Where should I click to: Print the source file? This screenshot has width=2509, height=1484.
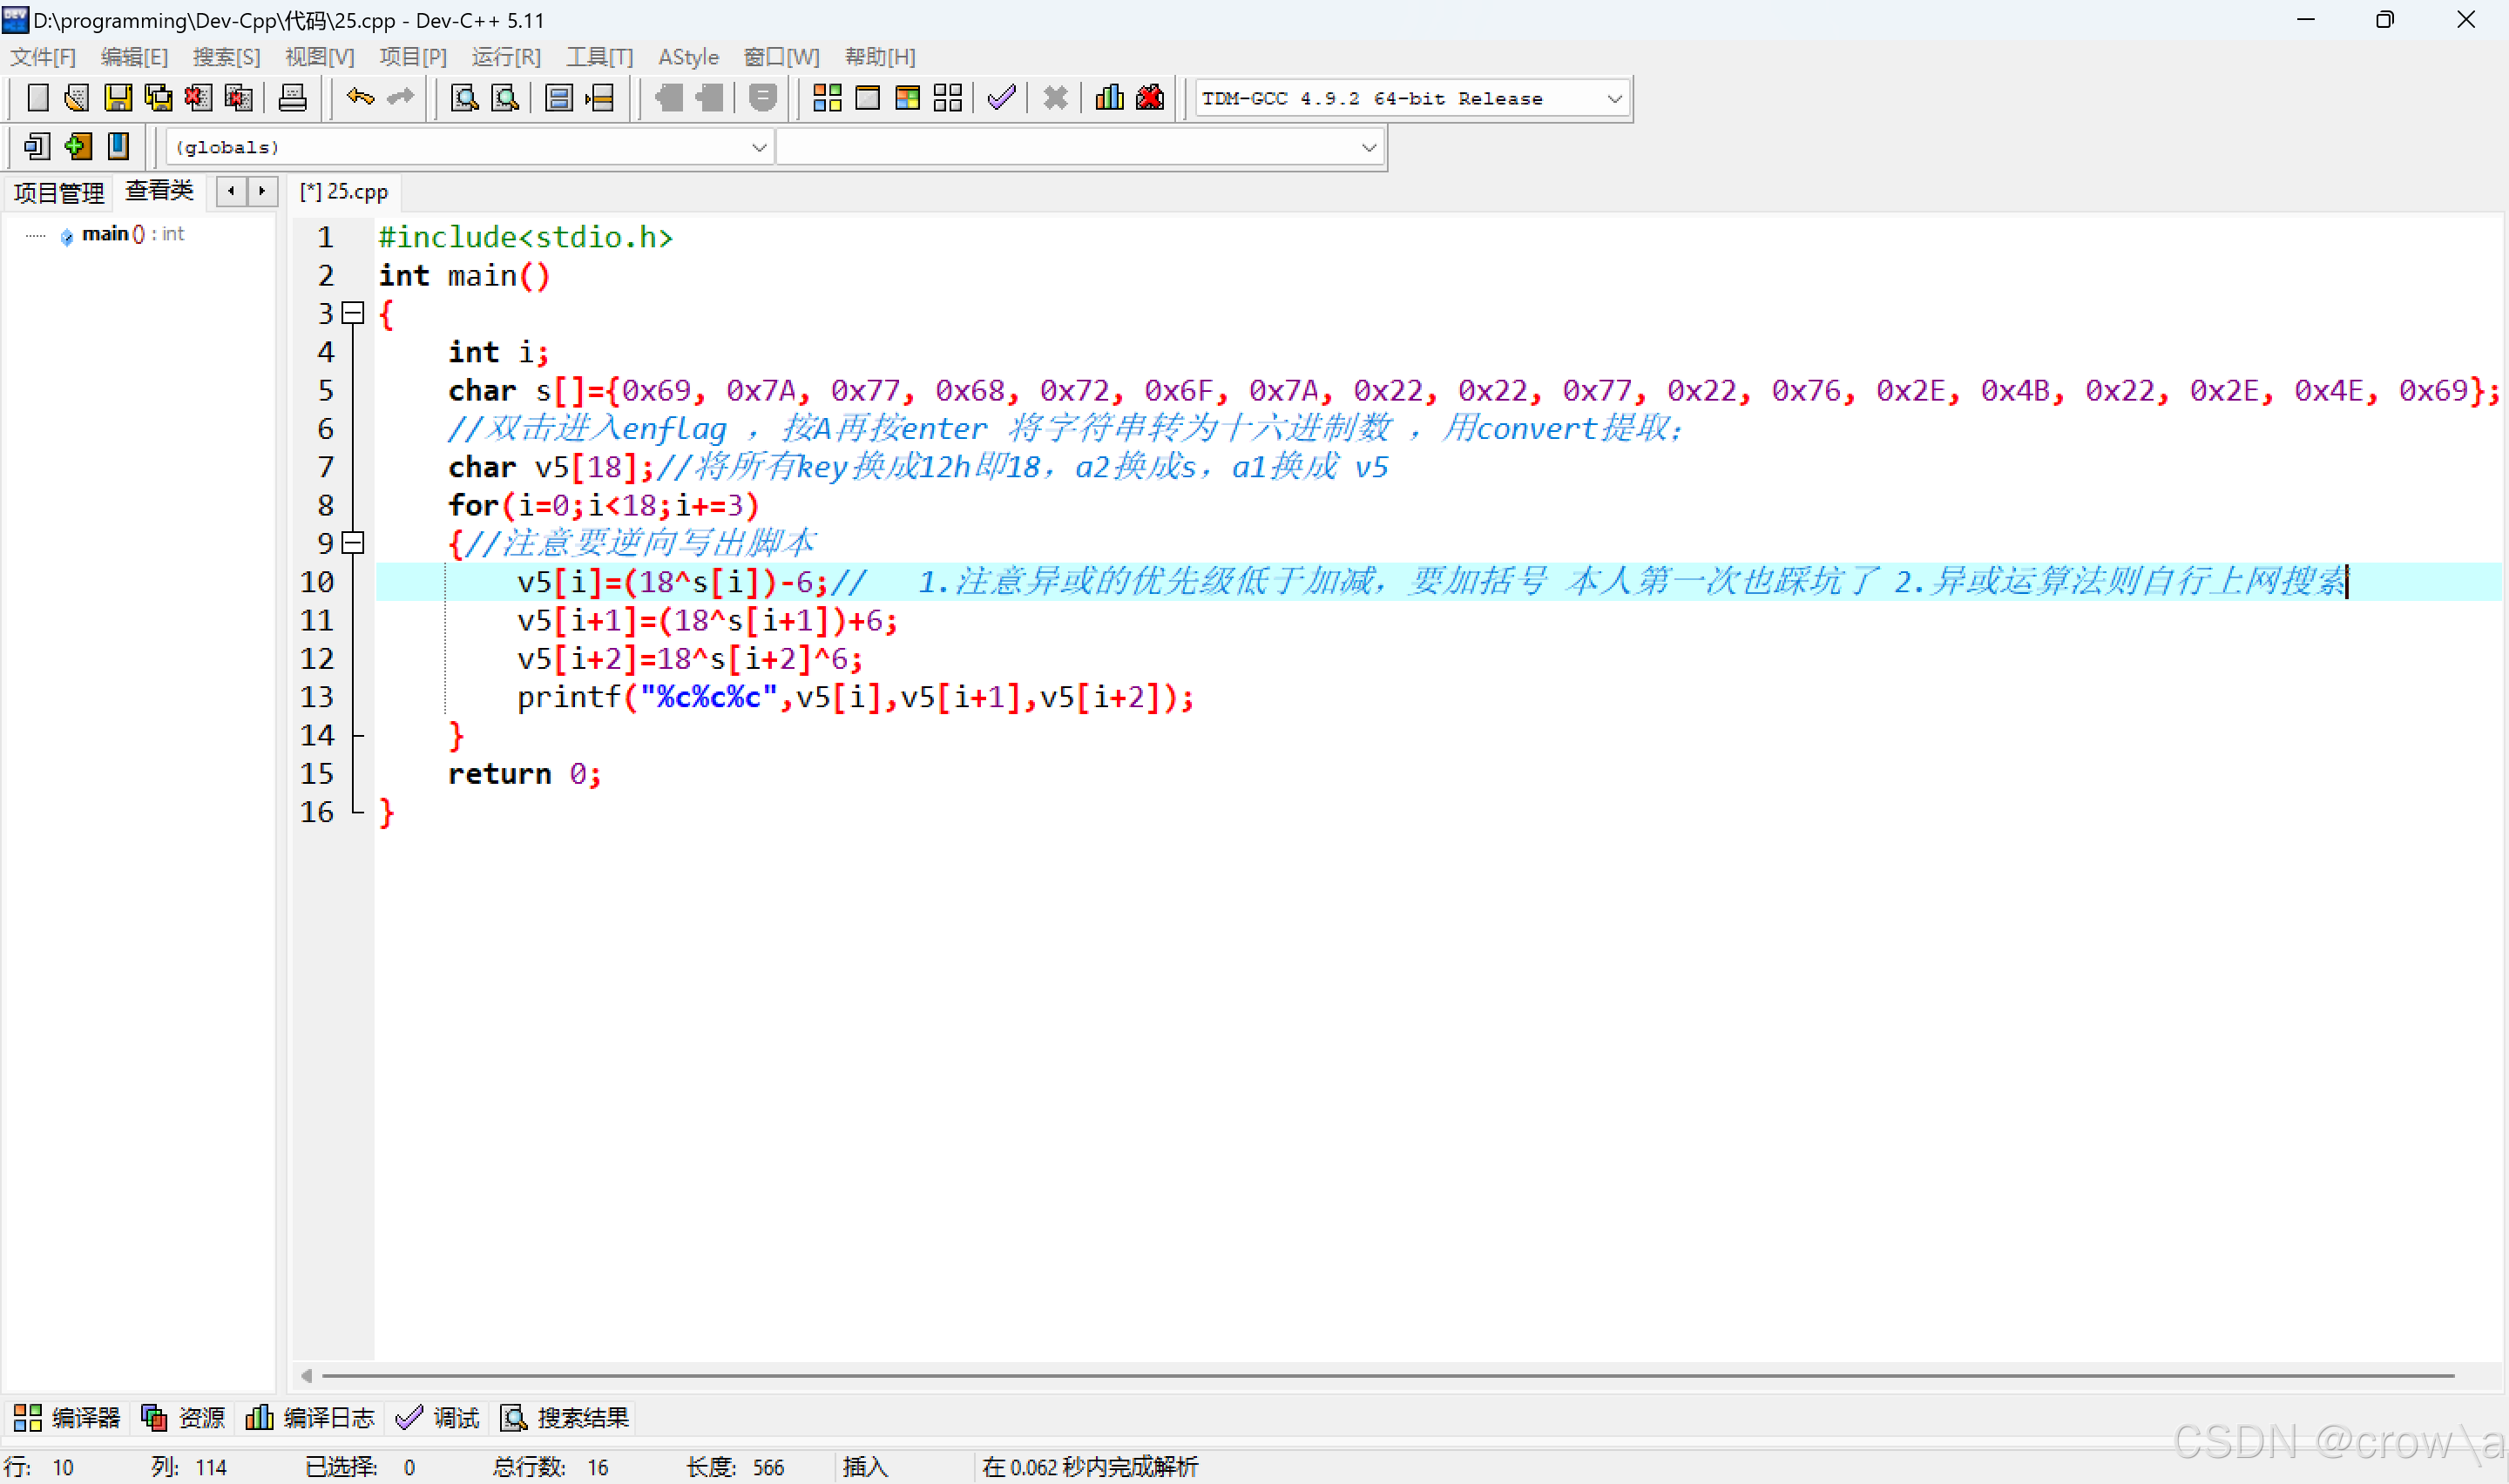293,97
